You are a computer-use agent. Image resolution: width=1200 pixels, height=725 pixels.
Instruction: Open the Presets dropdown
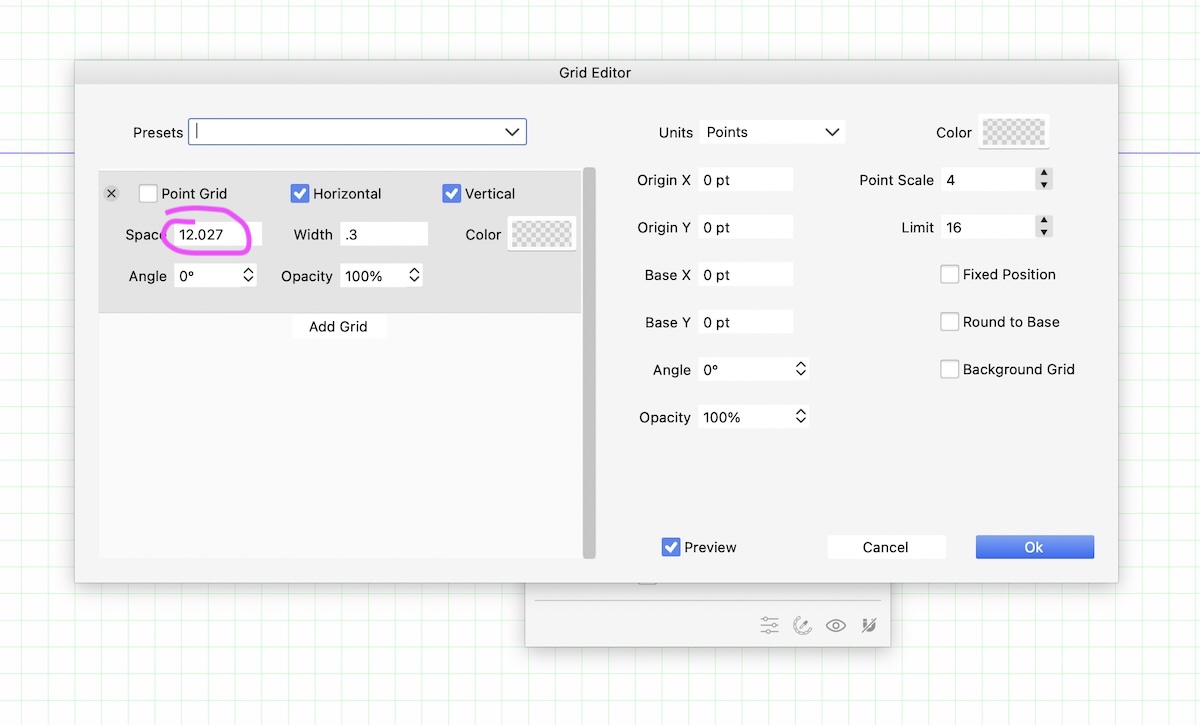pos(512,132)
